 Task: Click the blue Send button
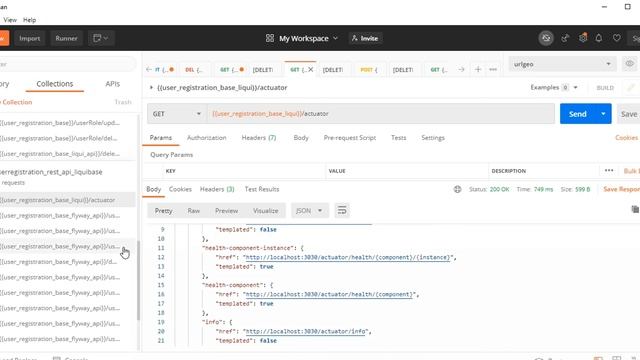coord(578,114)
